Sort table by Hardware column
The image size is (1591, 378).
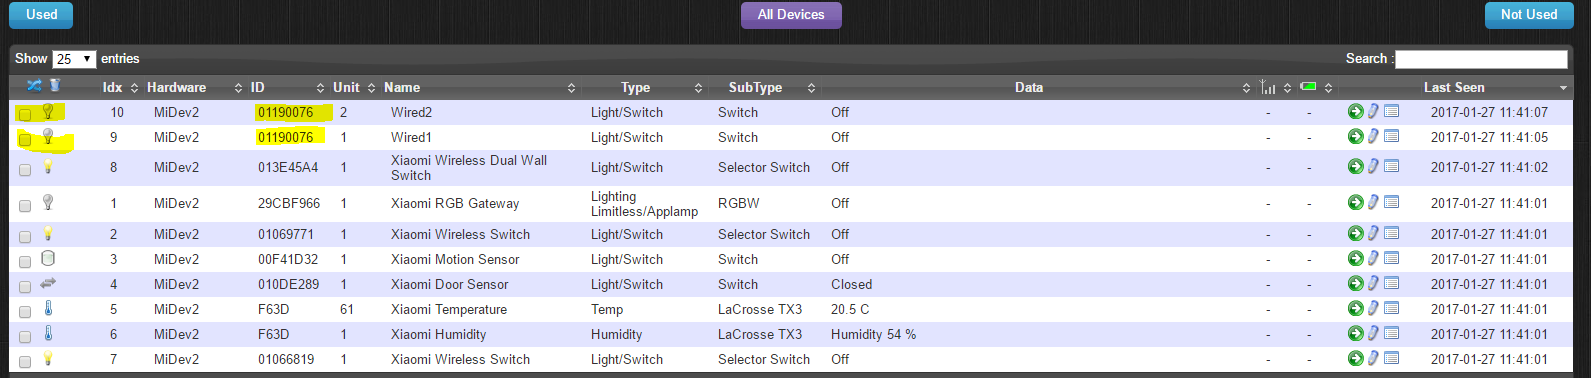(x=194, y=87)
